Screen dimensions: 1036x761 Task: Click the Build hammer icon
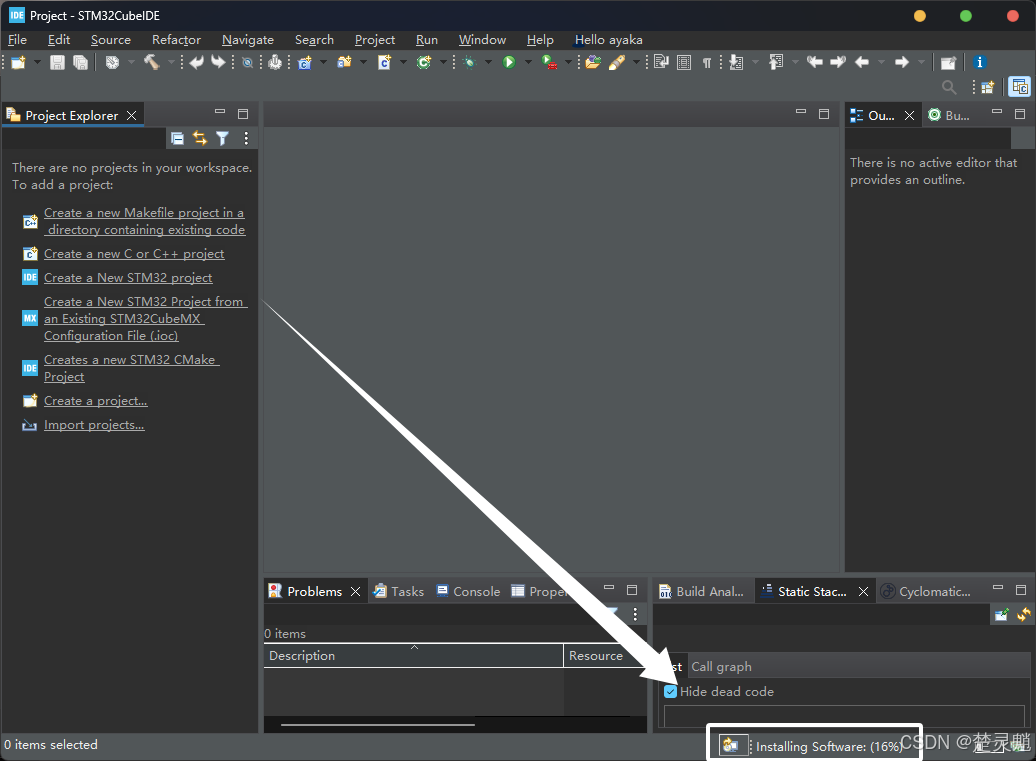point(151,62)
